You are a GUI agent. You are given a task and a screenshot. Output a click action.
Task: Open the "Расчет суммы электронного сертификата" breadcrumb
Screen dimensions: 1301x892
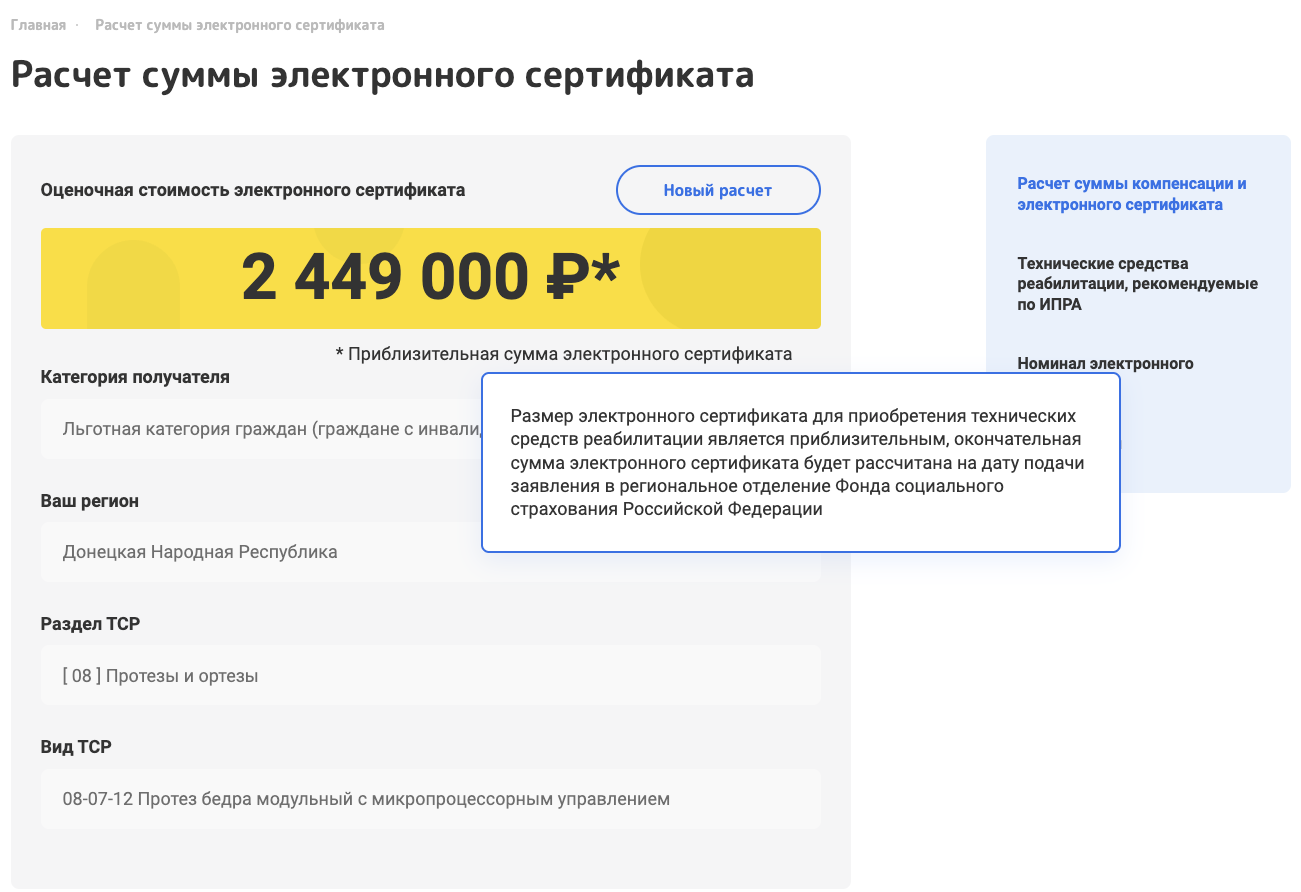tap(240, 25)
